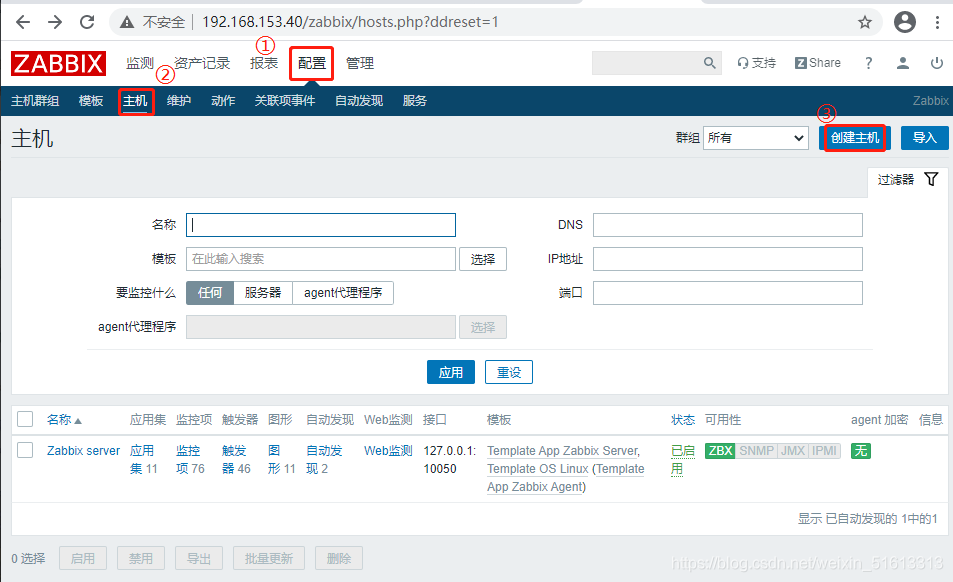Screen dimensions: 953x582
Task: Reload the page with refresh icon
Action: pos(88,22)
